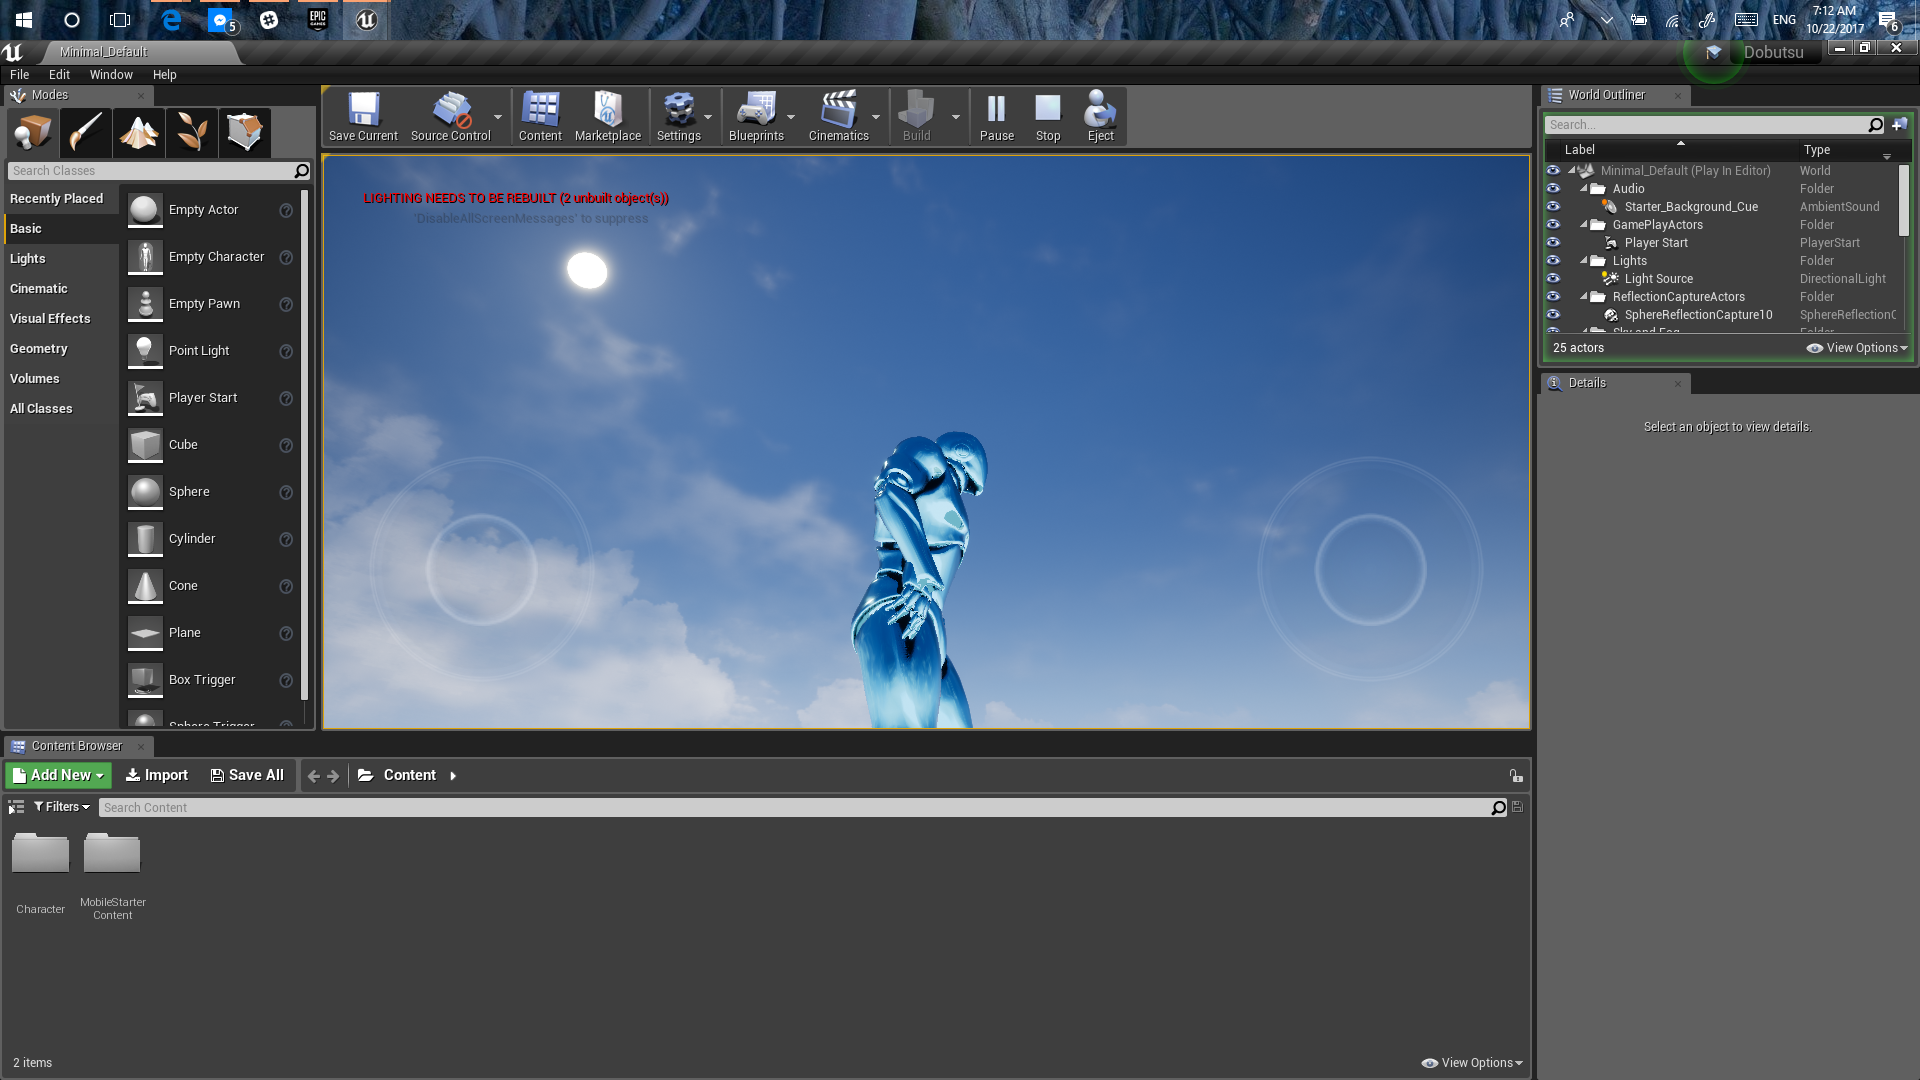Open the Marketplace toolbar icon
This screenshot has width=1920, height=1080.
click(x=607, y=116)
